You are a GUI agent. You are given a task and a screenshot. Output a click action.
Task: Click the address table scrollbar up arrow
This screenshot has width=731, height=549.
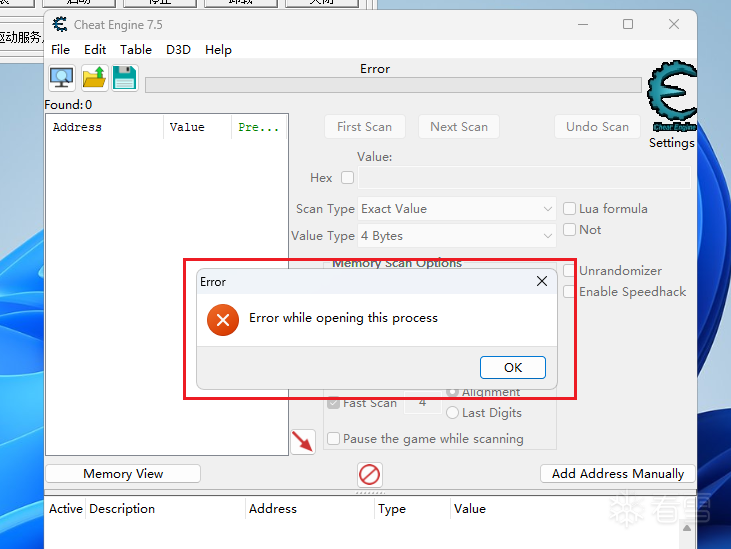pyautogui.click(x=687, y=528)
